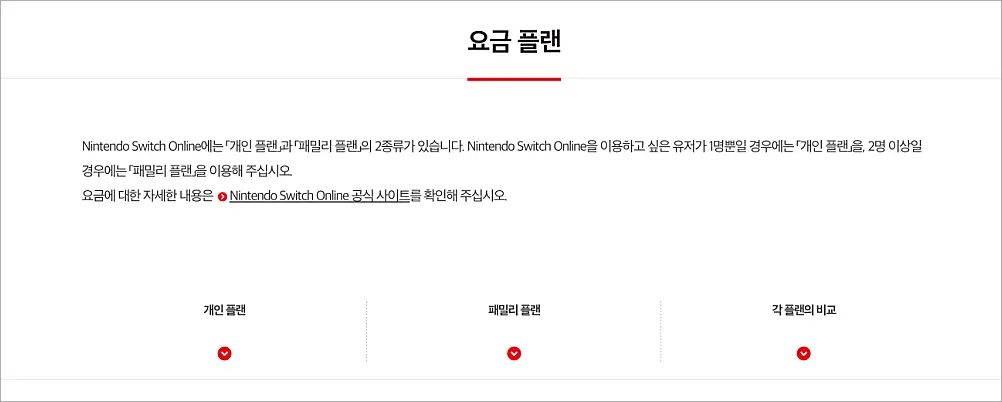Image resolution: width=1002 pixels, height=402 pixels.
Task: Select the 개인 플랜 tab label
Action: pos(225,311)
